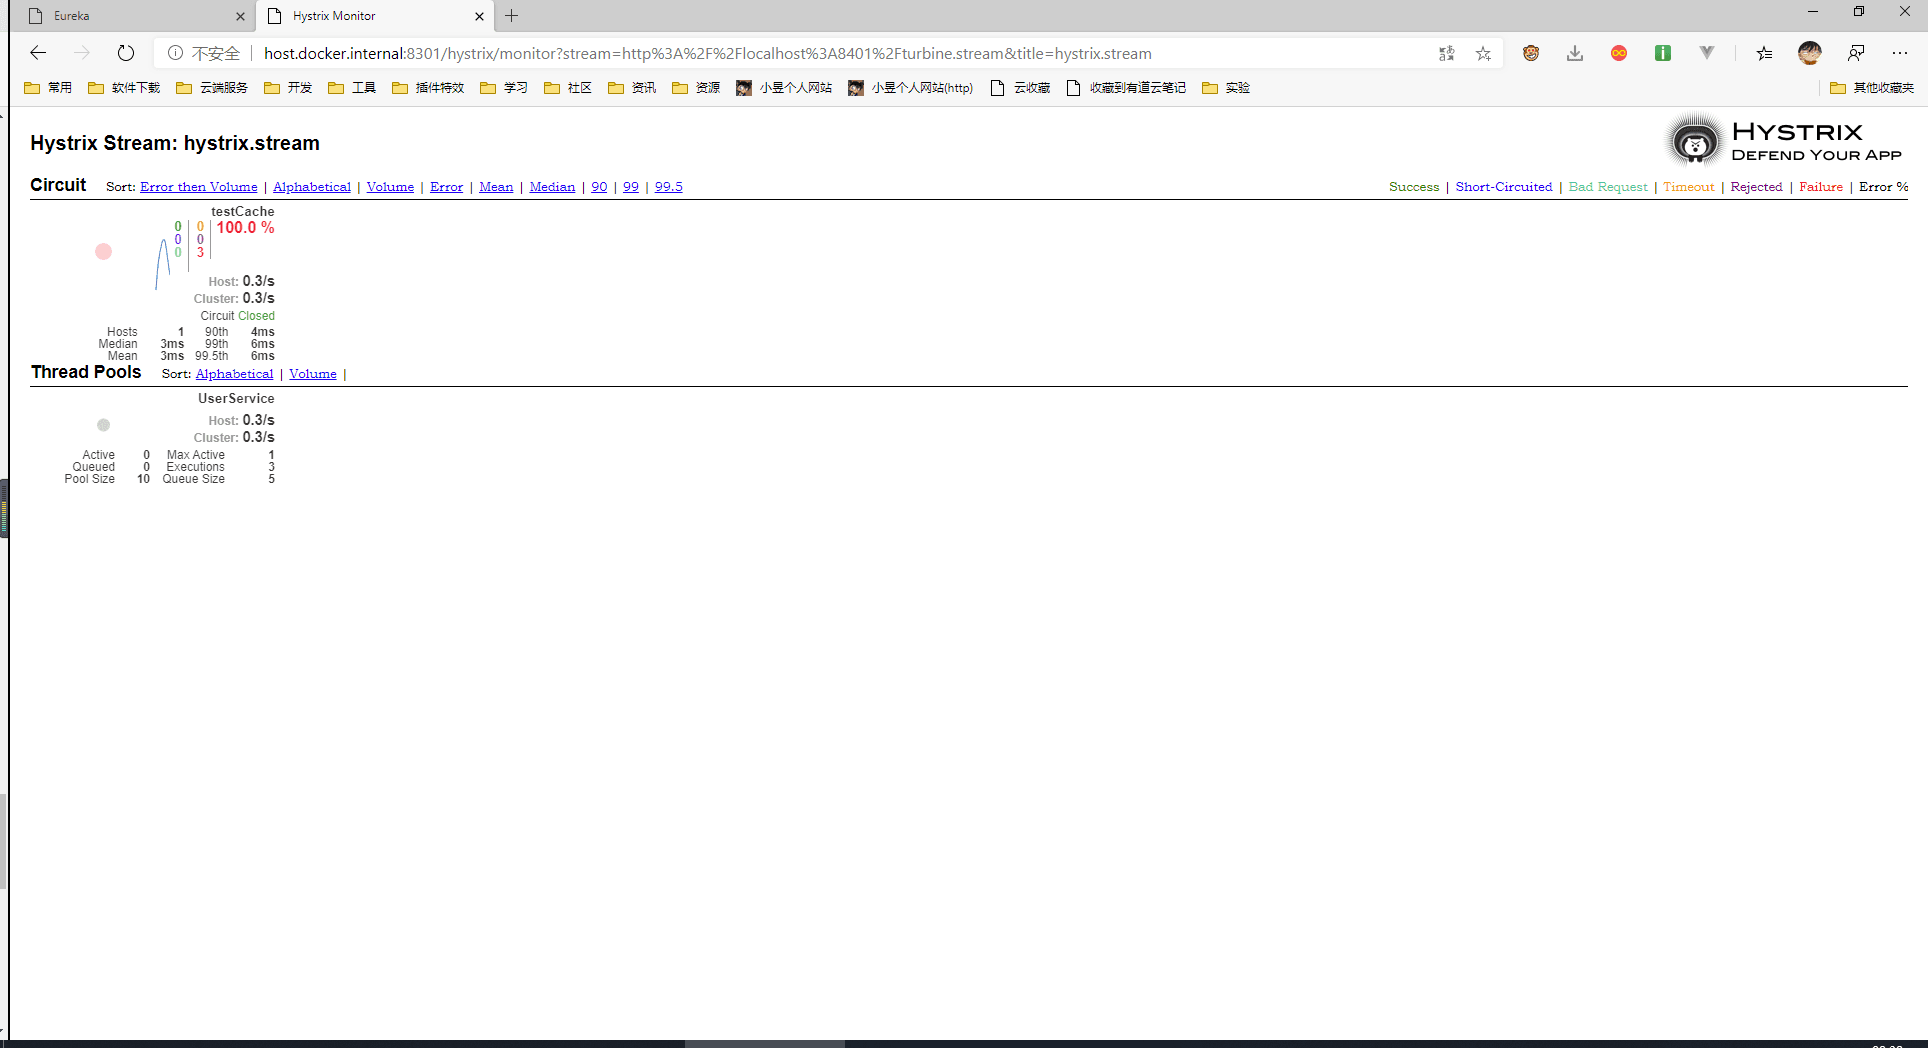Click the testCache pink status circle
Viewport: 1928px width, 1048px height.
click(103, 251)
